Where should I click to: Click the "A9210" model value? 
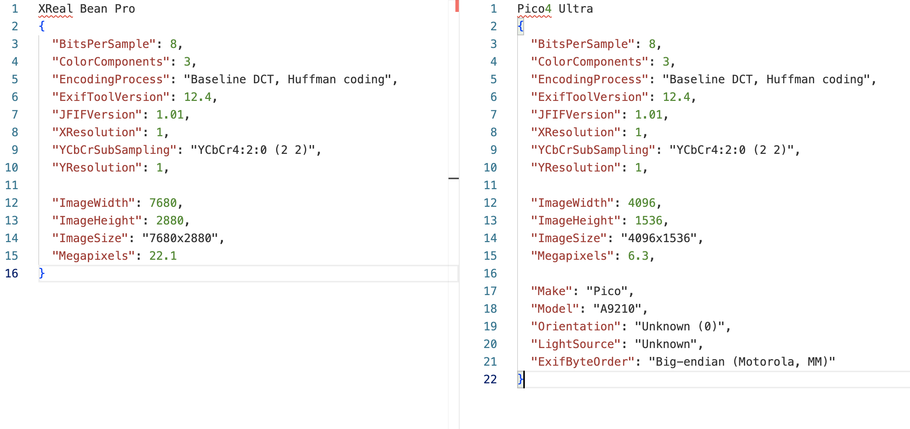coord(617,309)
